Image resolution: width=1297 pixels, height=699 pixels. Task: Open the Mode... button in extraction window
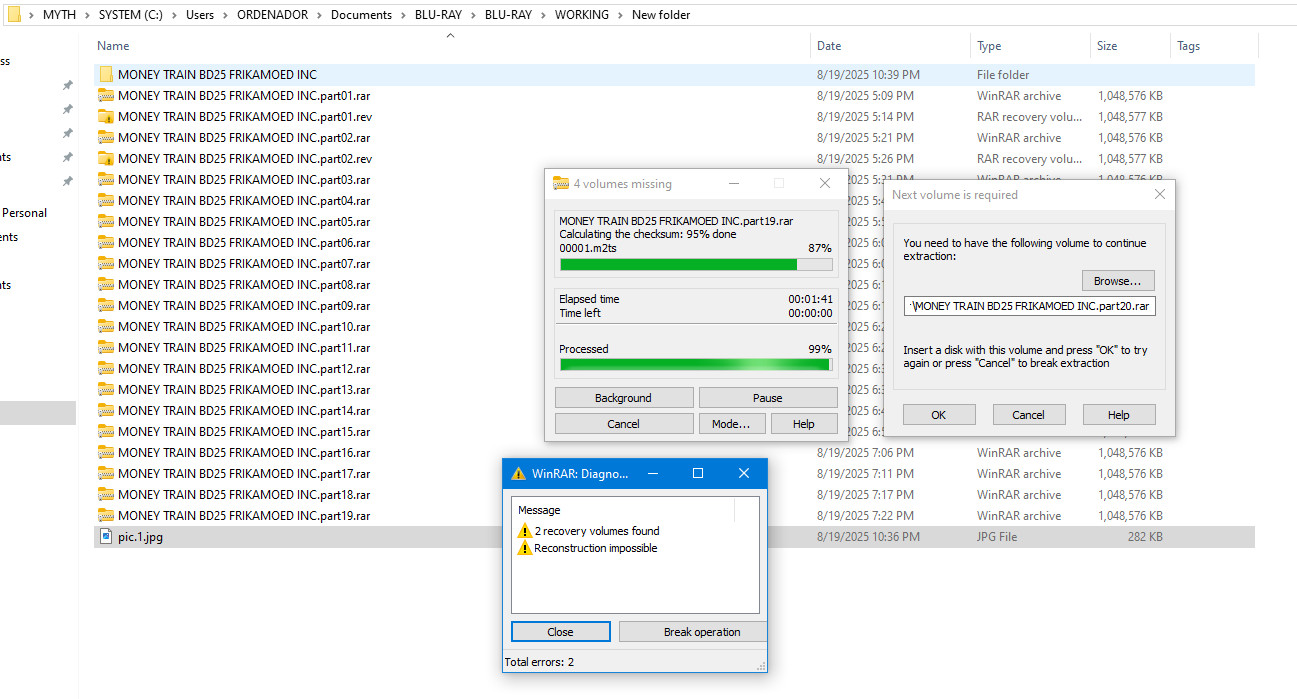pos(731,424)
